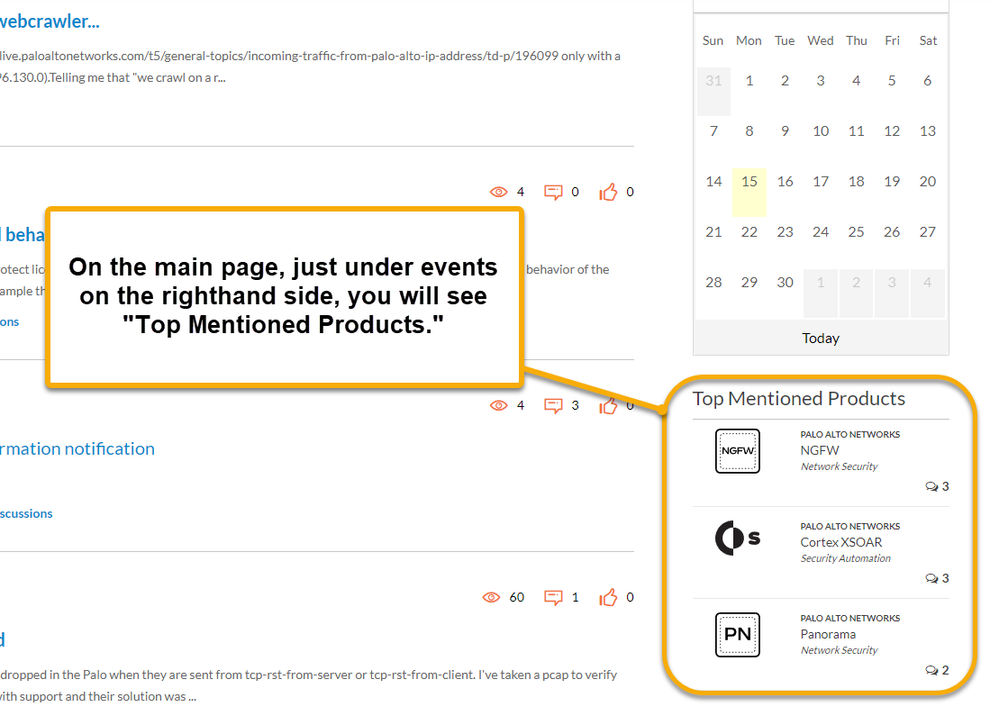Open the 'rmation notification' post title
999x705 pixels.
tap(77, 449)
